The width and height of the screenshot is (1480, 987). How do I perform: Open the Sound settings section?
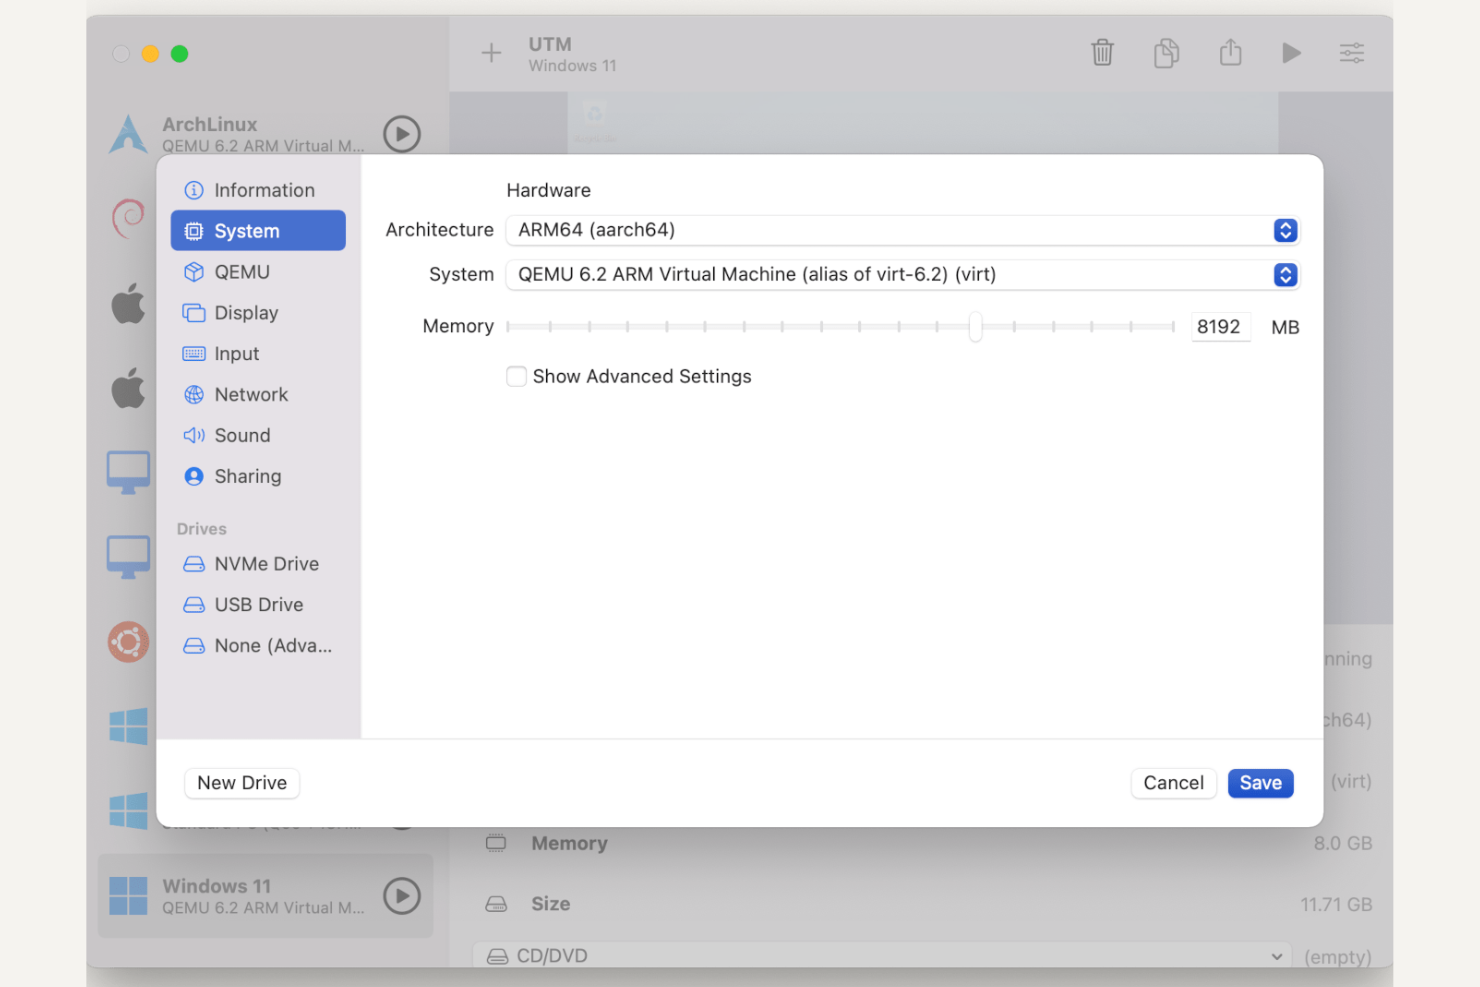pyautogui.click(x=258, y=436)
